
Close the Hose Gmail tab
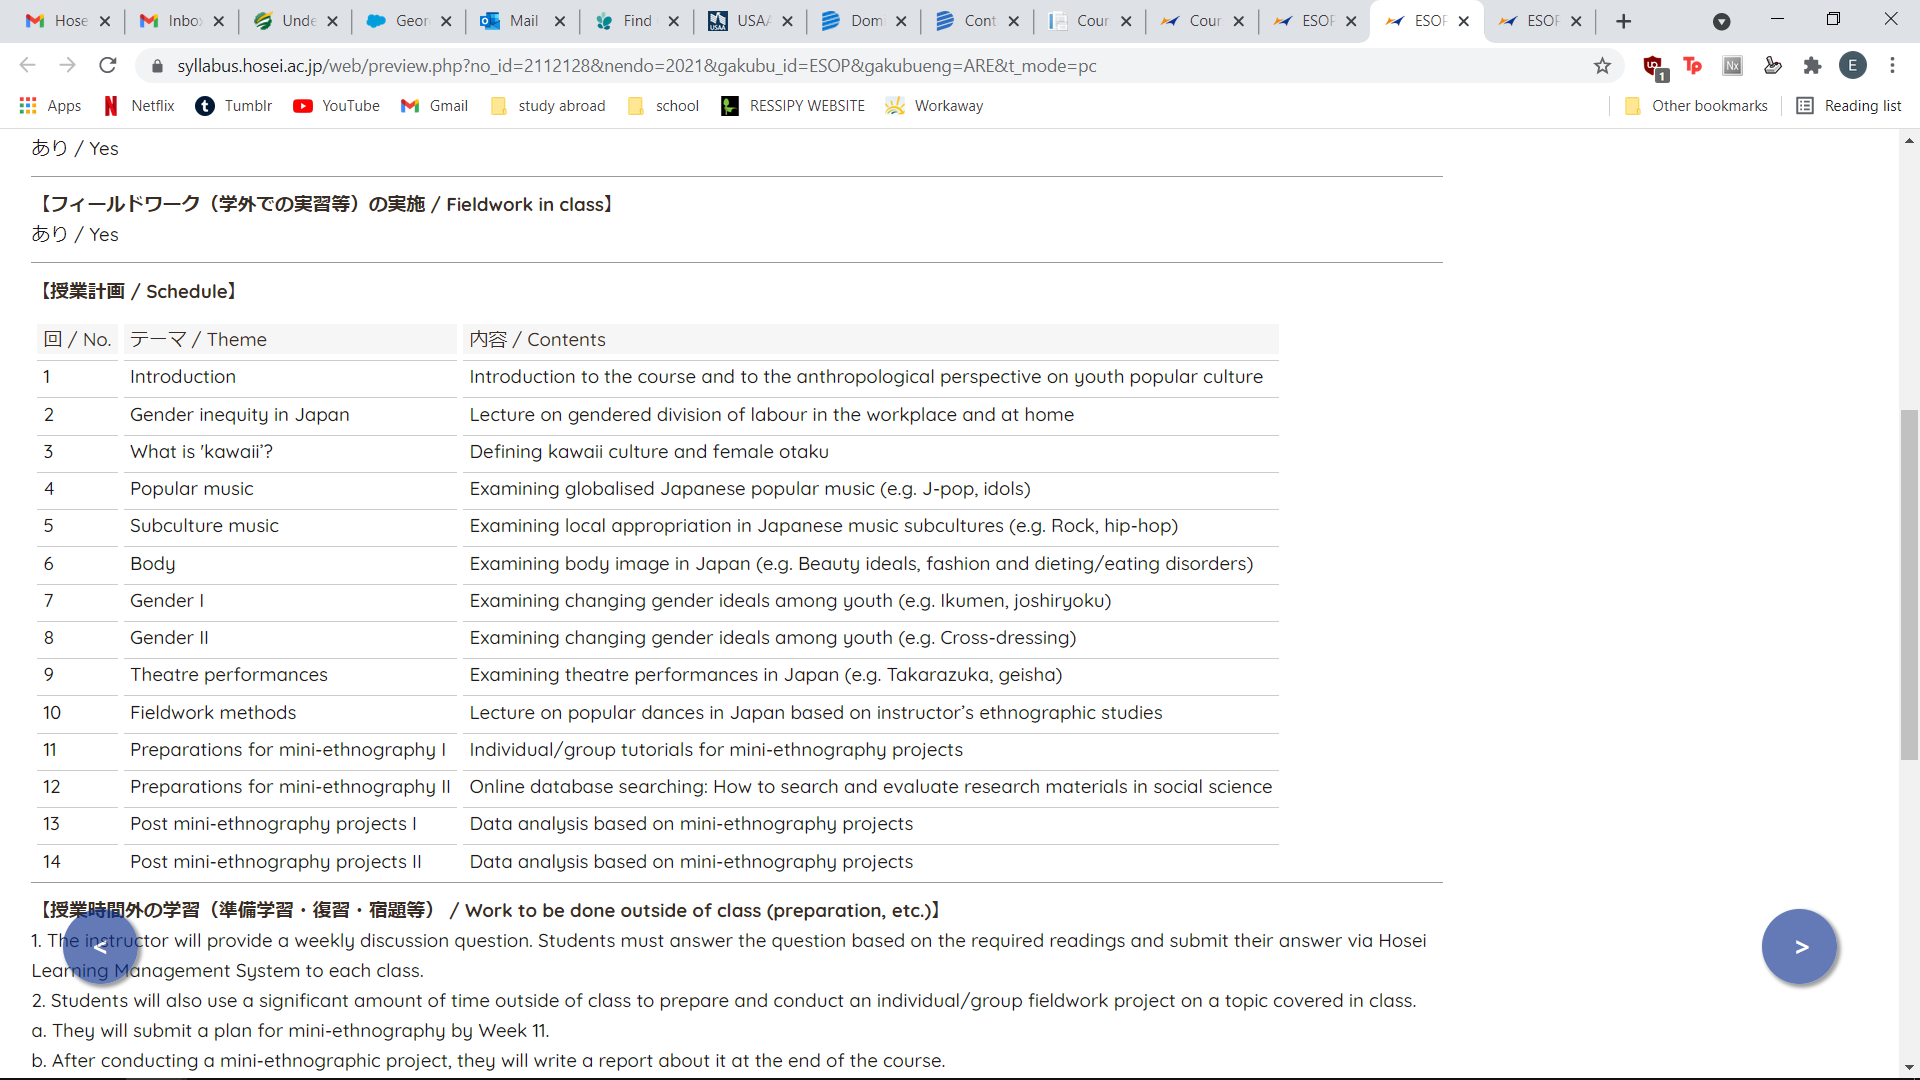click(x=105, y=21)
